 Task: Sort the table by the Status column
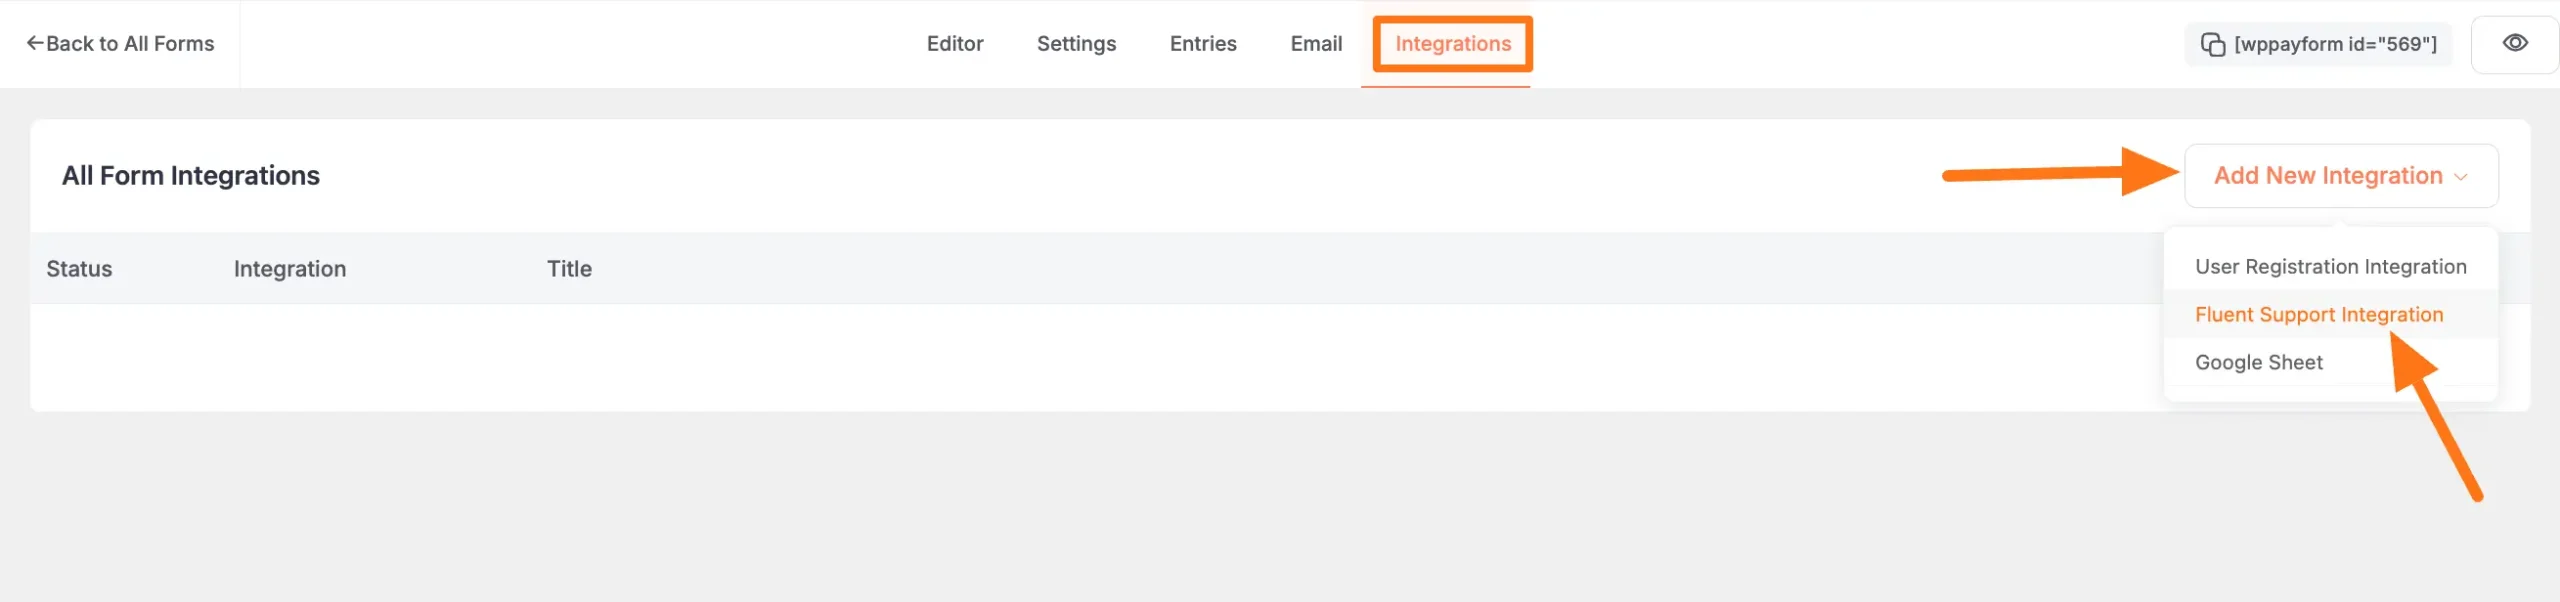80,268
